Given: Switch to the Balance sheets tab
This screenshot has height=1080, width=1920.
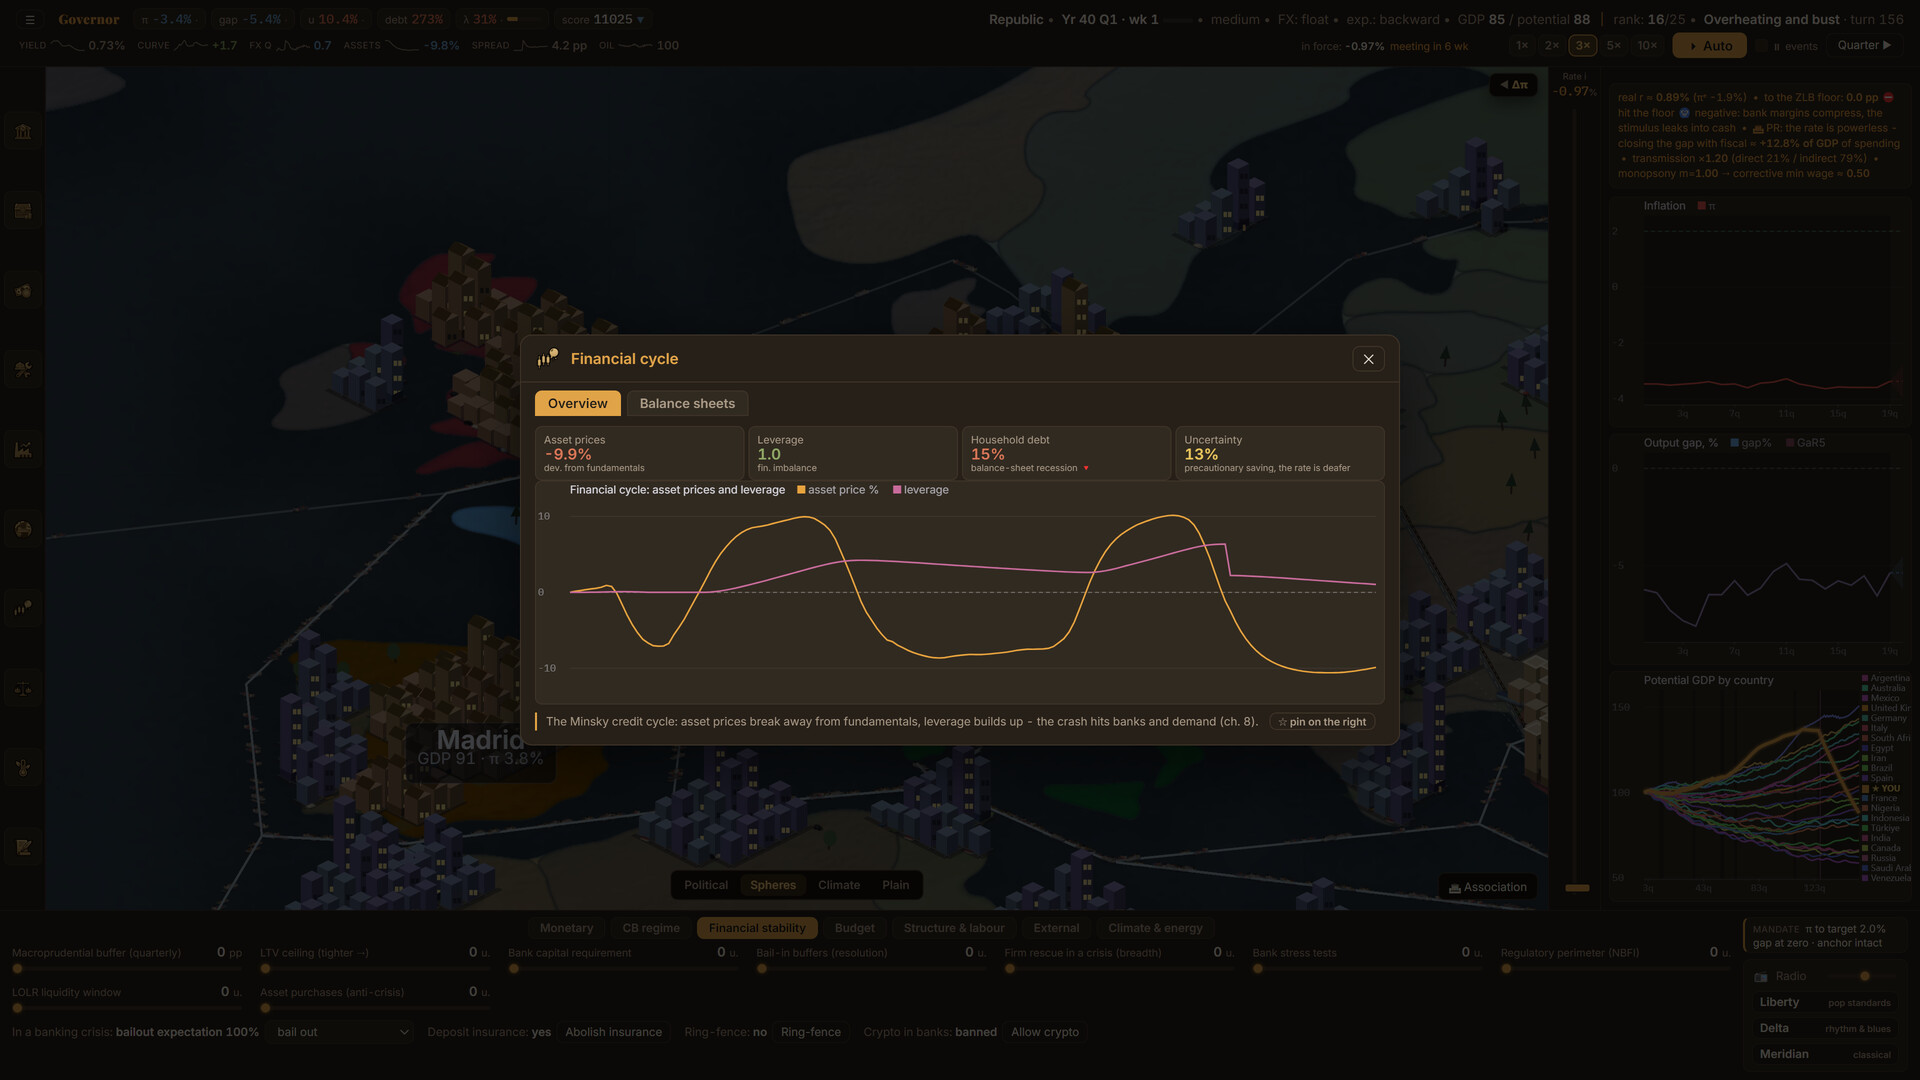Looking at the screenshot, I should tap(687, 403).
